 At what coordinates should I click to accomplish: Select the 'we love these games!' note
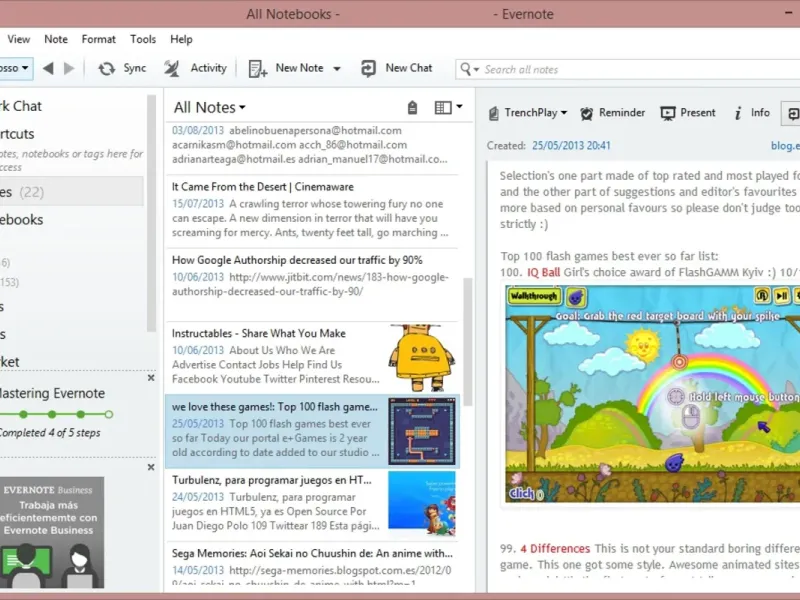point(312,431)
